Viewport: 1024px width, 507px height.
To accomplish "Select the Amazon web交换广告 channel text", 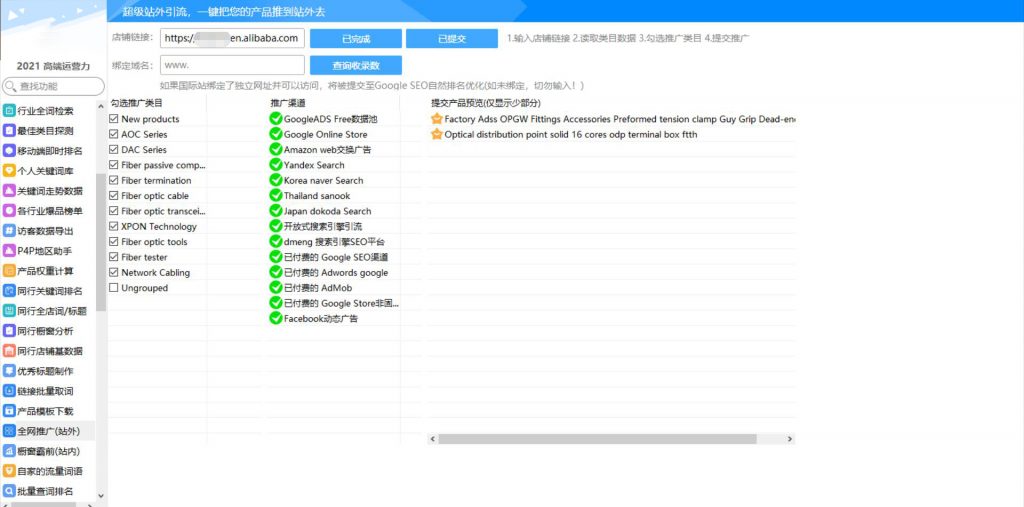I will pyautogui.click(x=327, y=150).
